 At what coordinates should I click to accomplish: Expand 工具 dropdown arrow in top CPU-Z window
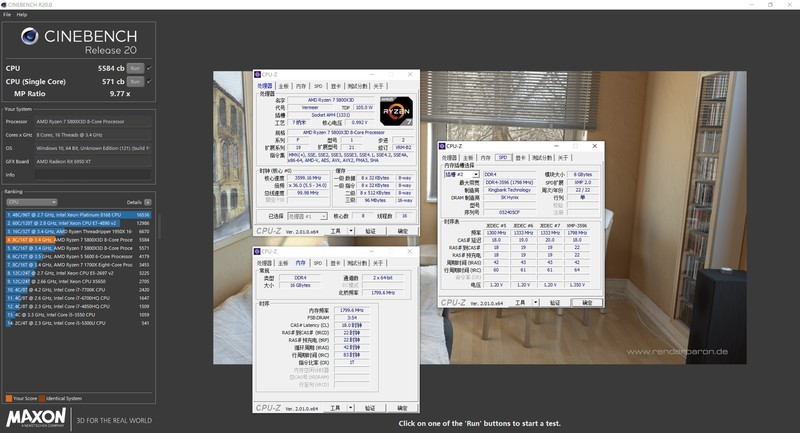[351, 231]
